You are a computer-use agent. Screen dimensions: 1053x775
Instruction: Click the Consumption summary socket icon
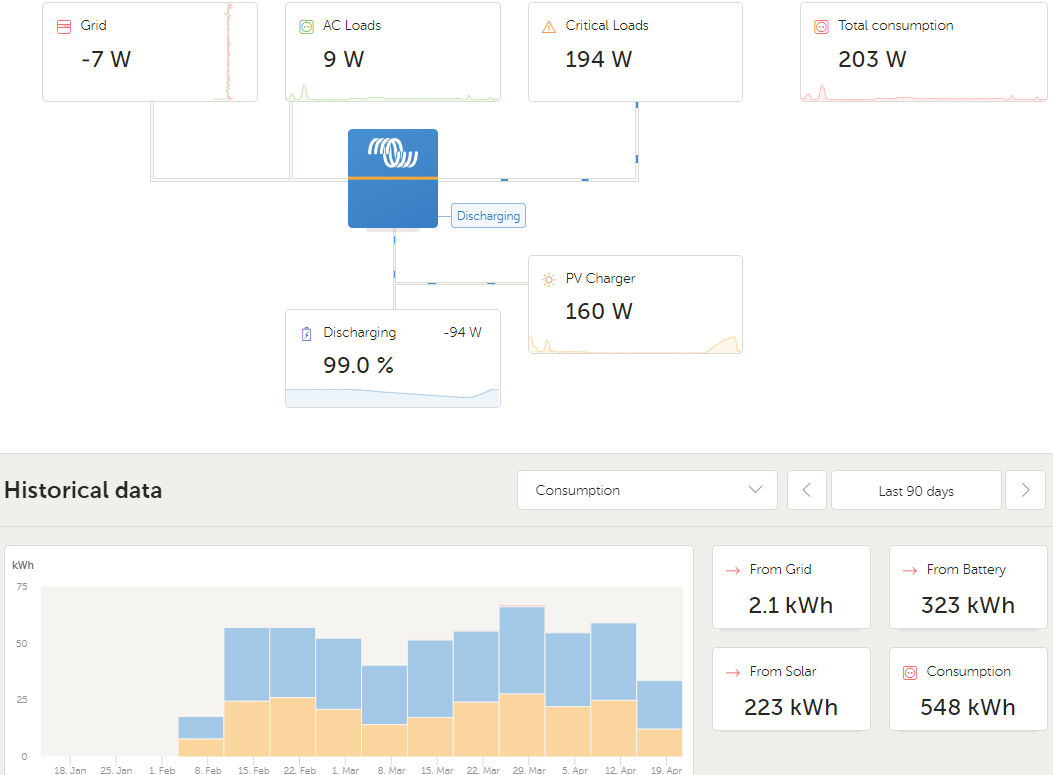910,672
